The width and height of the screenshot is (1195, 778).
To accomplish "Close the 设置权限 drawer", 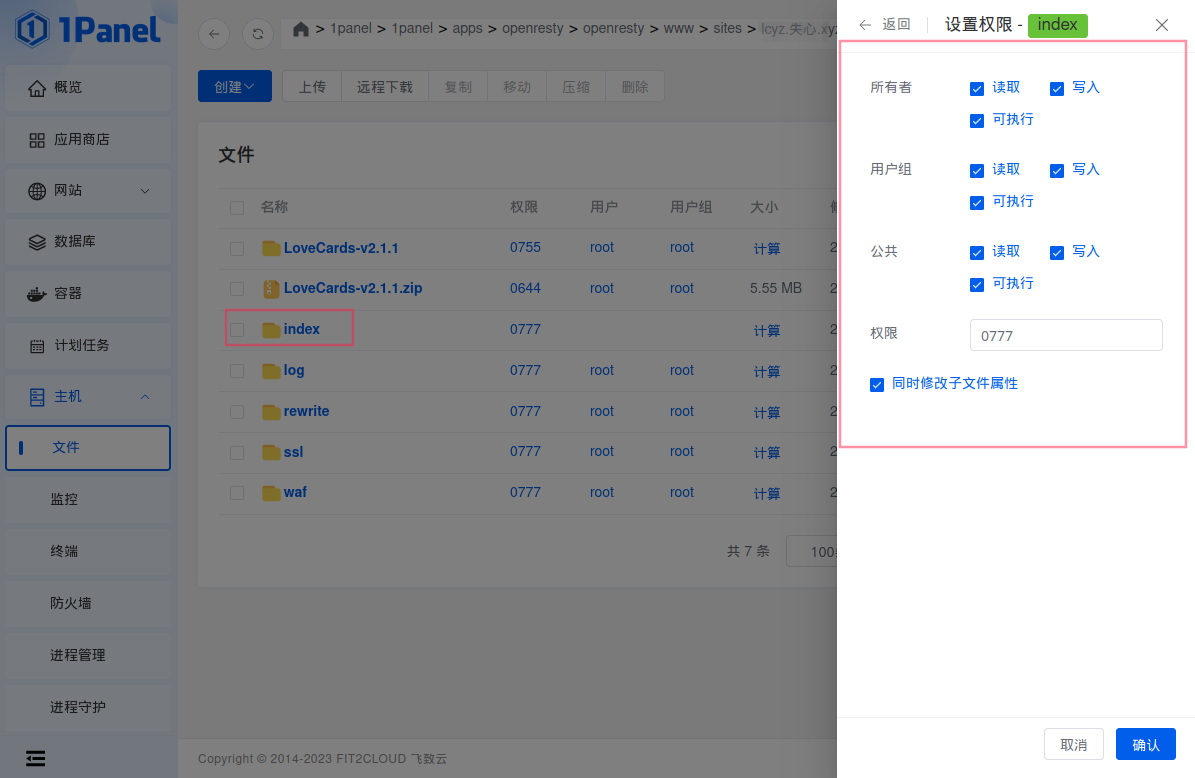I will click(x=1161, y=25).
